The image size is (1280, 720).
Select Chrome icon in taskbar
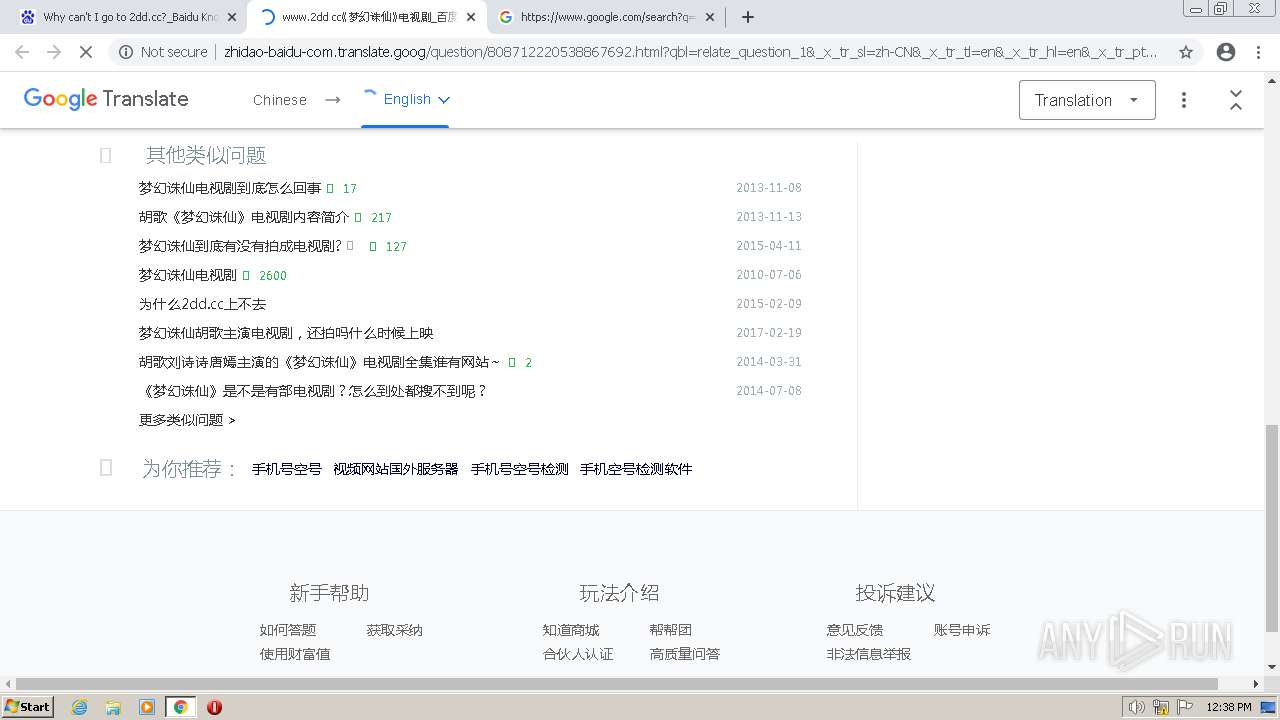180,707
